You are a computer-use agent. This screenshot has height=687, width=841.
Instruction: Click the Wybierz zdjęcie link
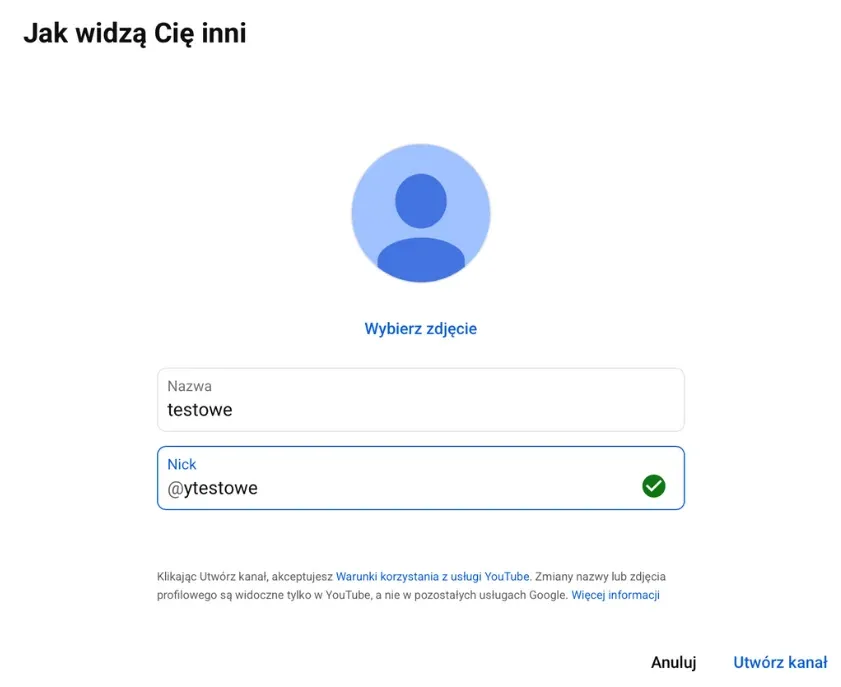click(x=420, y=328)
